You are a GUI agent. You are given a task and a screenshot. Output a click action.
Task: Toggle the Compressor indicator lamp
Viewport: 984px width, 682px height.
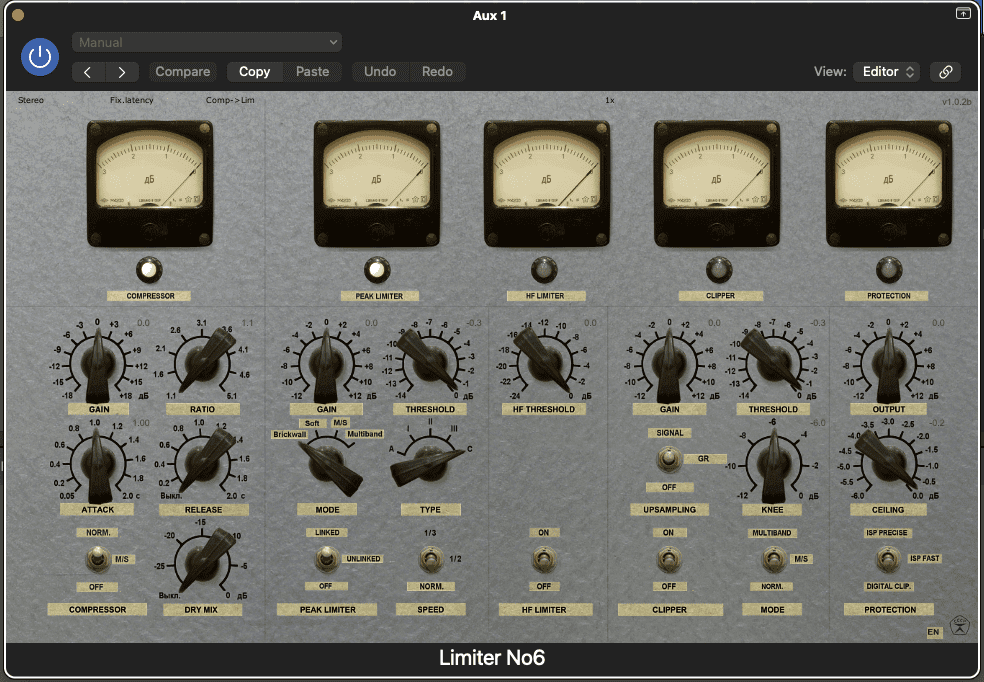click(x=149, y=270)
